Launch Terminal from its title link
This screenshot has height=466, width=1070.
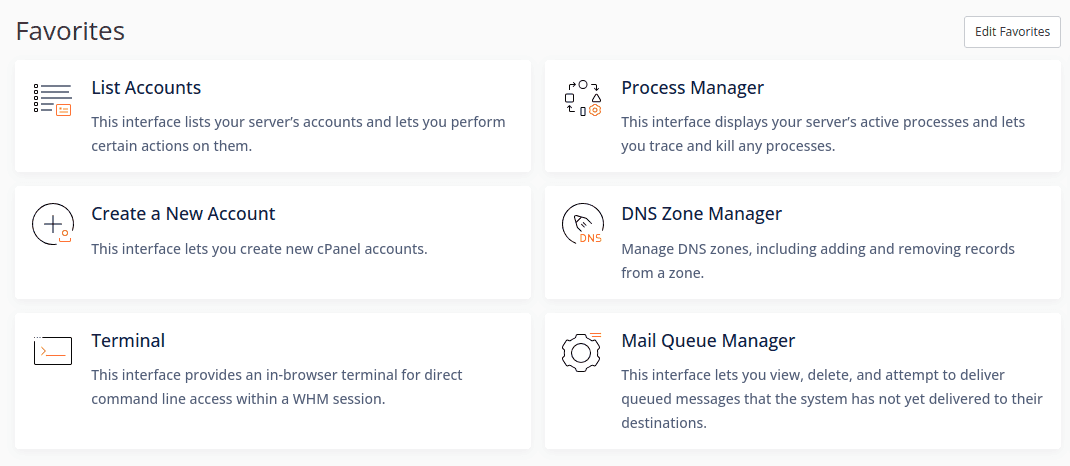[x=128, y=341]
